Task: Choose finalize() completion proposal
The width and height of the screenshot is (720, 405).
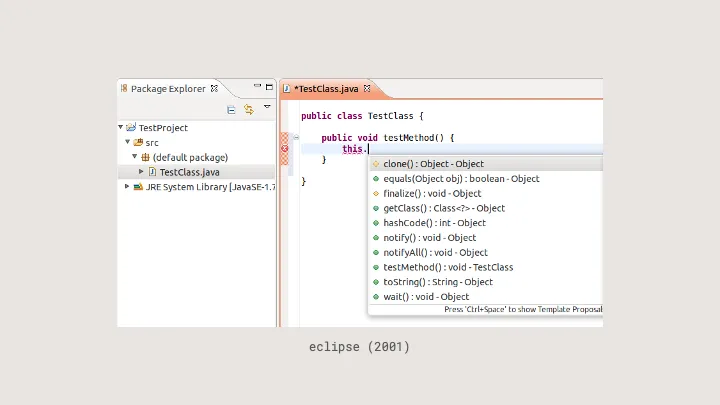Action: pyautogui.click(x=486, y=193)
